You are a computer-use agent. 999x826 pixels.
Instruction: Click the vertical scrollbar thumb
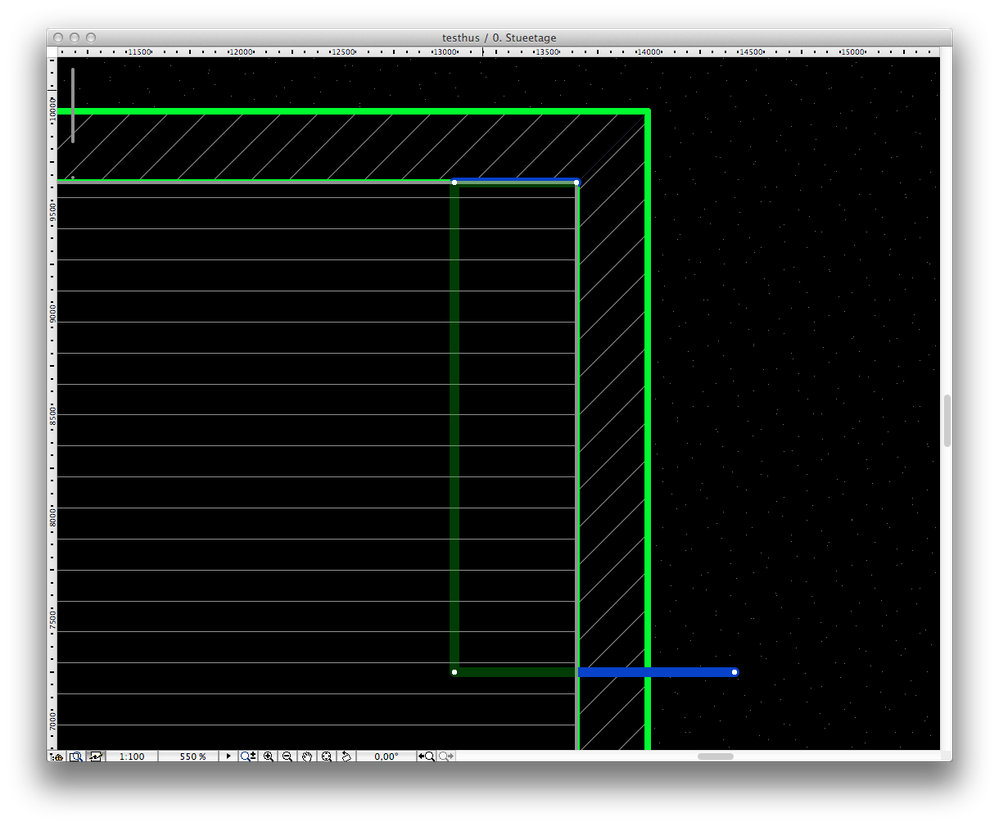[947, 421]
